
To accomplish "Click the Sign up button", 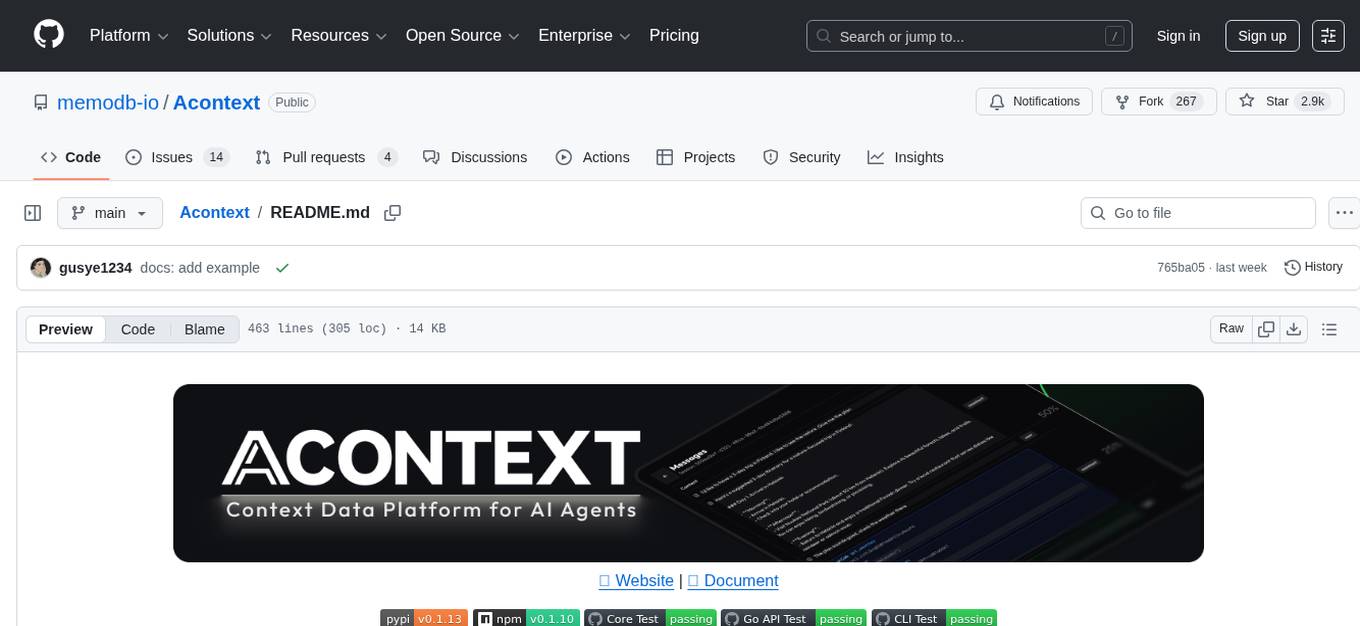I will pos(1262,35).
